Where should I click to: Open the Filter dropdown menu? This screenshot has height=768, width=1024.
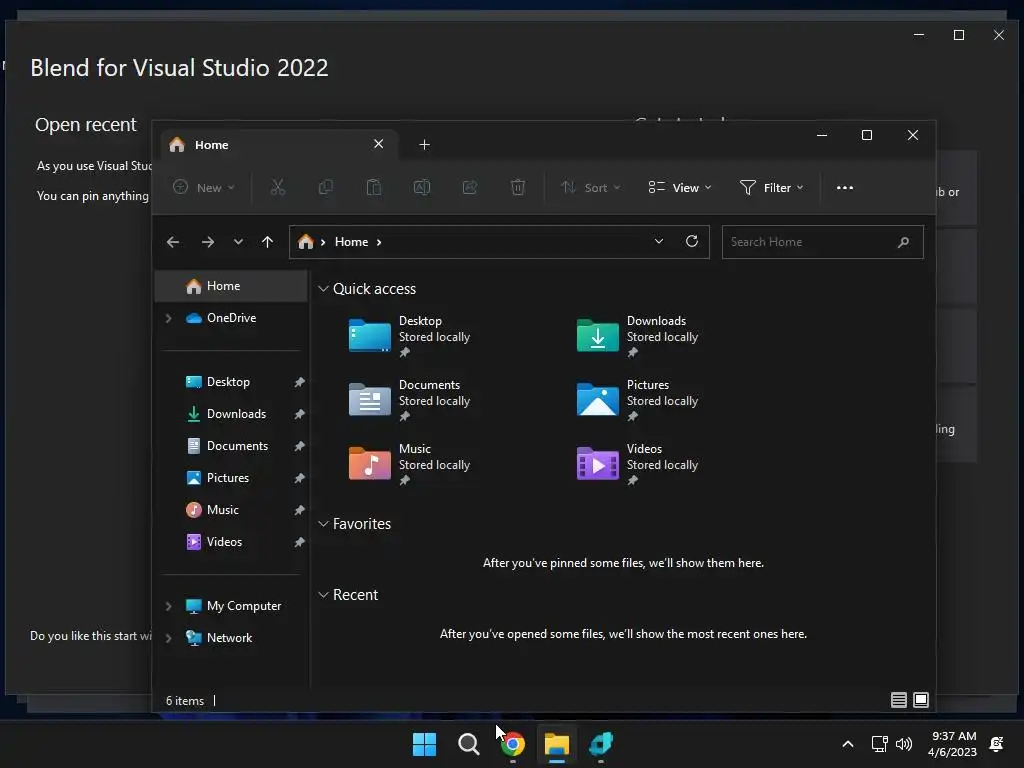tap(771, 187)
